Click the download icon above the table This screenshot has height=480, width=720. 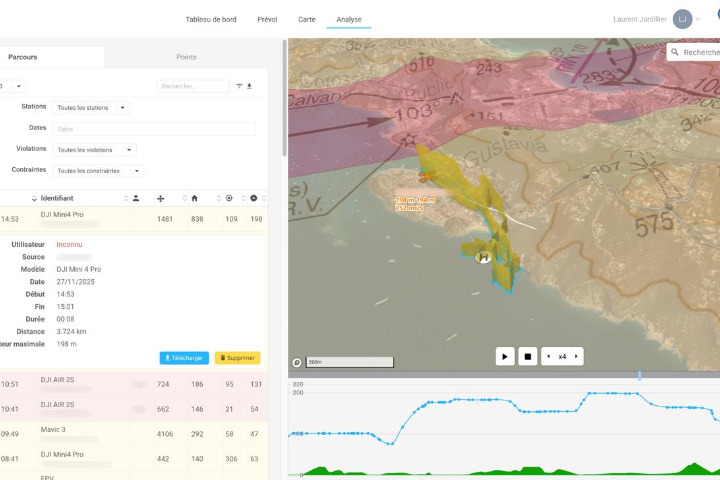tap(249, 86)
